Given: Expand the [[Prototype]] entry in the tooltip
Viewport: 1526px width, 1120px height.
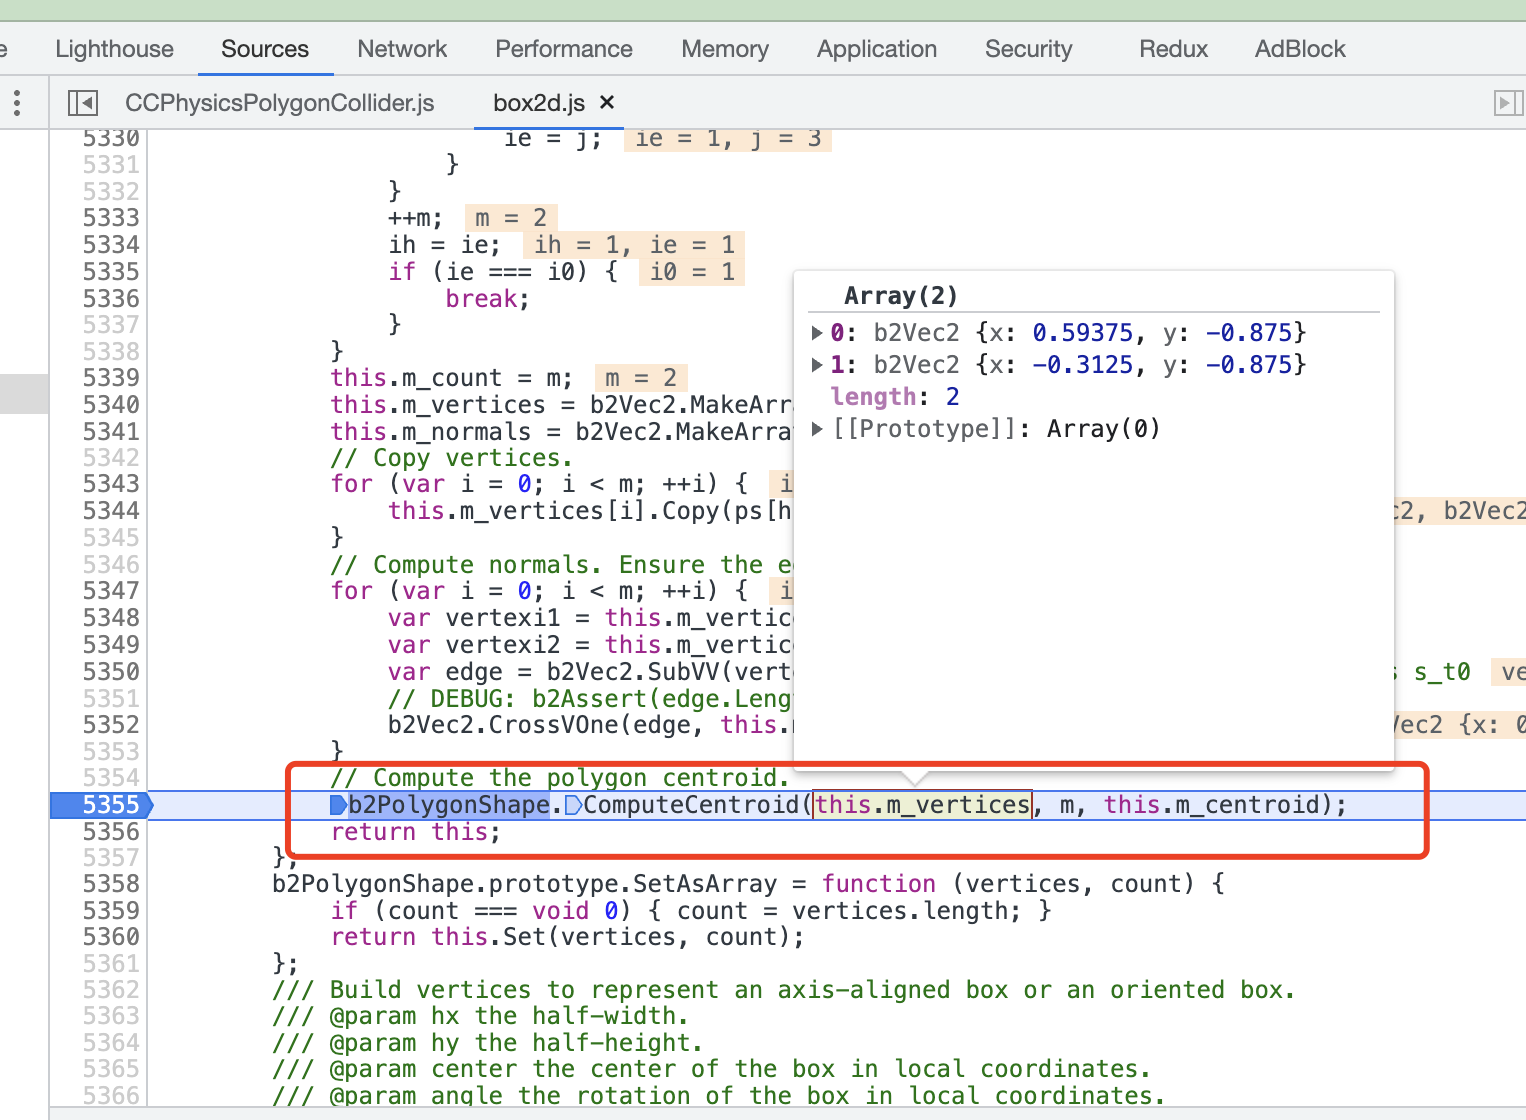Looking at the screenshot, I should [817, 428].
